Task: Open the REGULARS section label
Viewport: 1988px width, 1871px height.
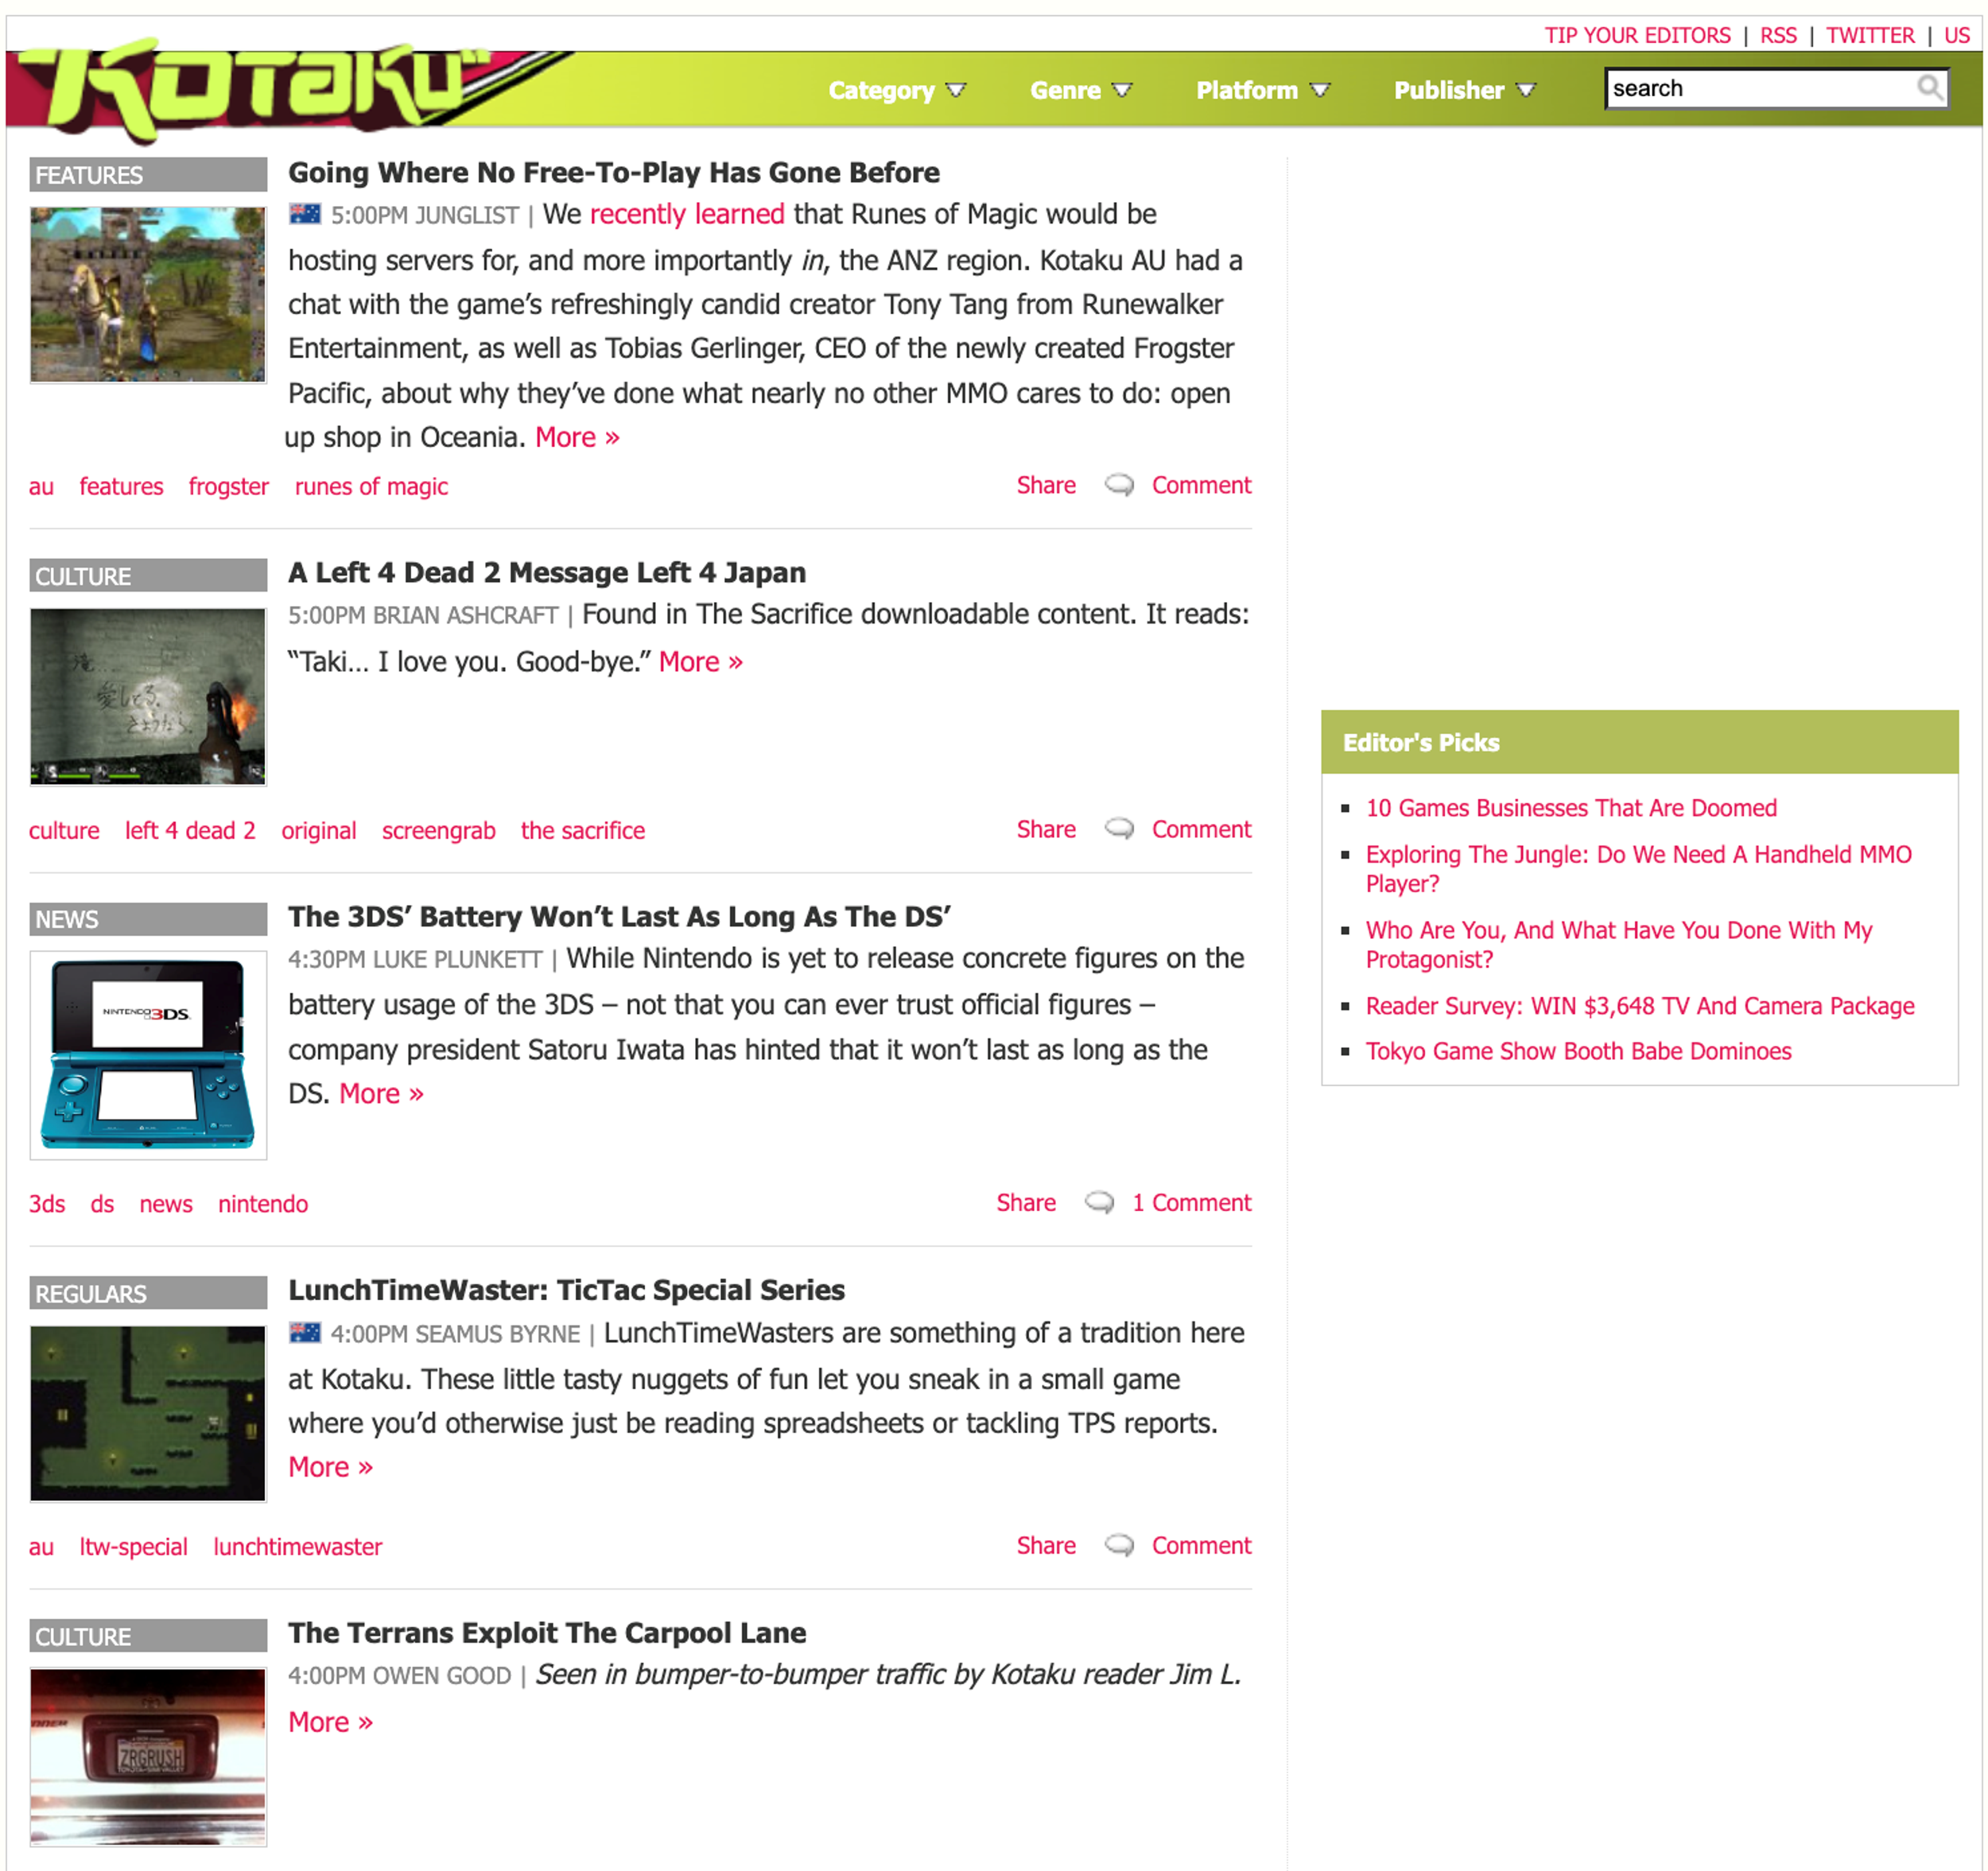Action: (148, 1293)
